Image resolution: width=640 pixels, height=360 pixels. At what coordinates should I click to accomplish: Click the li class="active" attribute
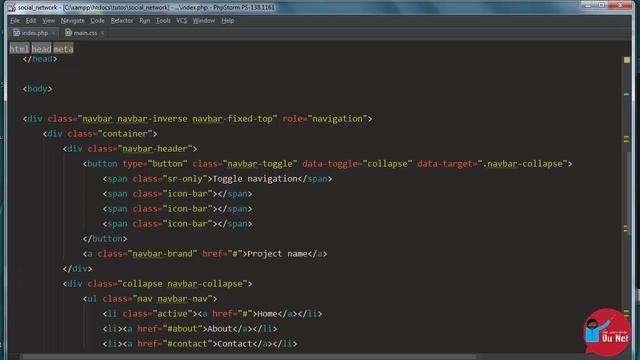(x=157, y=314)
